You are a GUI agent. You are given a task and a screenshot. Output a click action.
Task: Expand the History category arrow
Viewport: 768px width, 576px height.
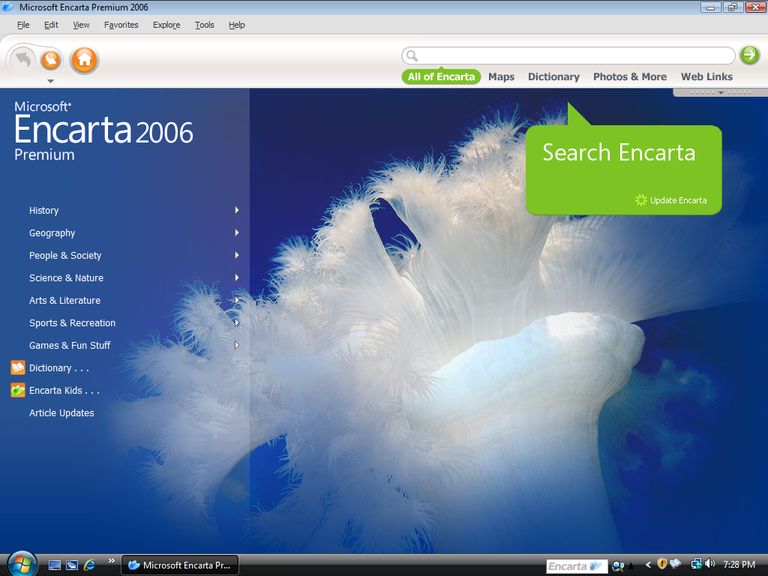237,210
